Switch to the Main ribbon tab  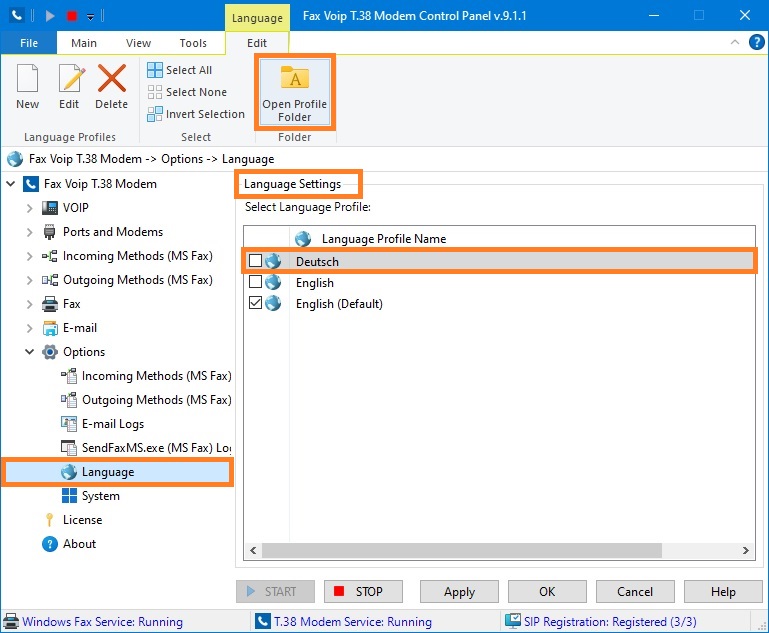coord(84,43)
